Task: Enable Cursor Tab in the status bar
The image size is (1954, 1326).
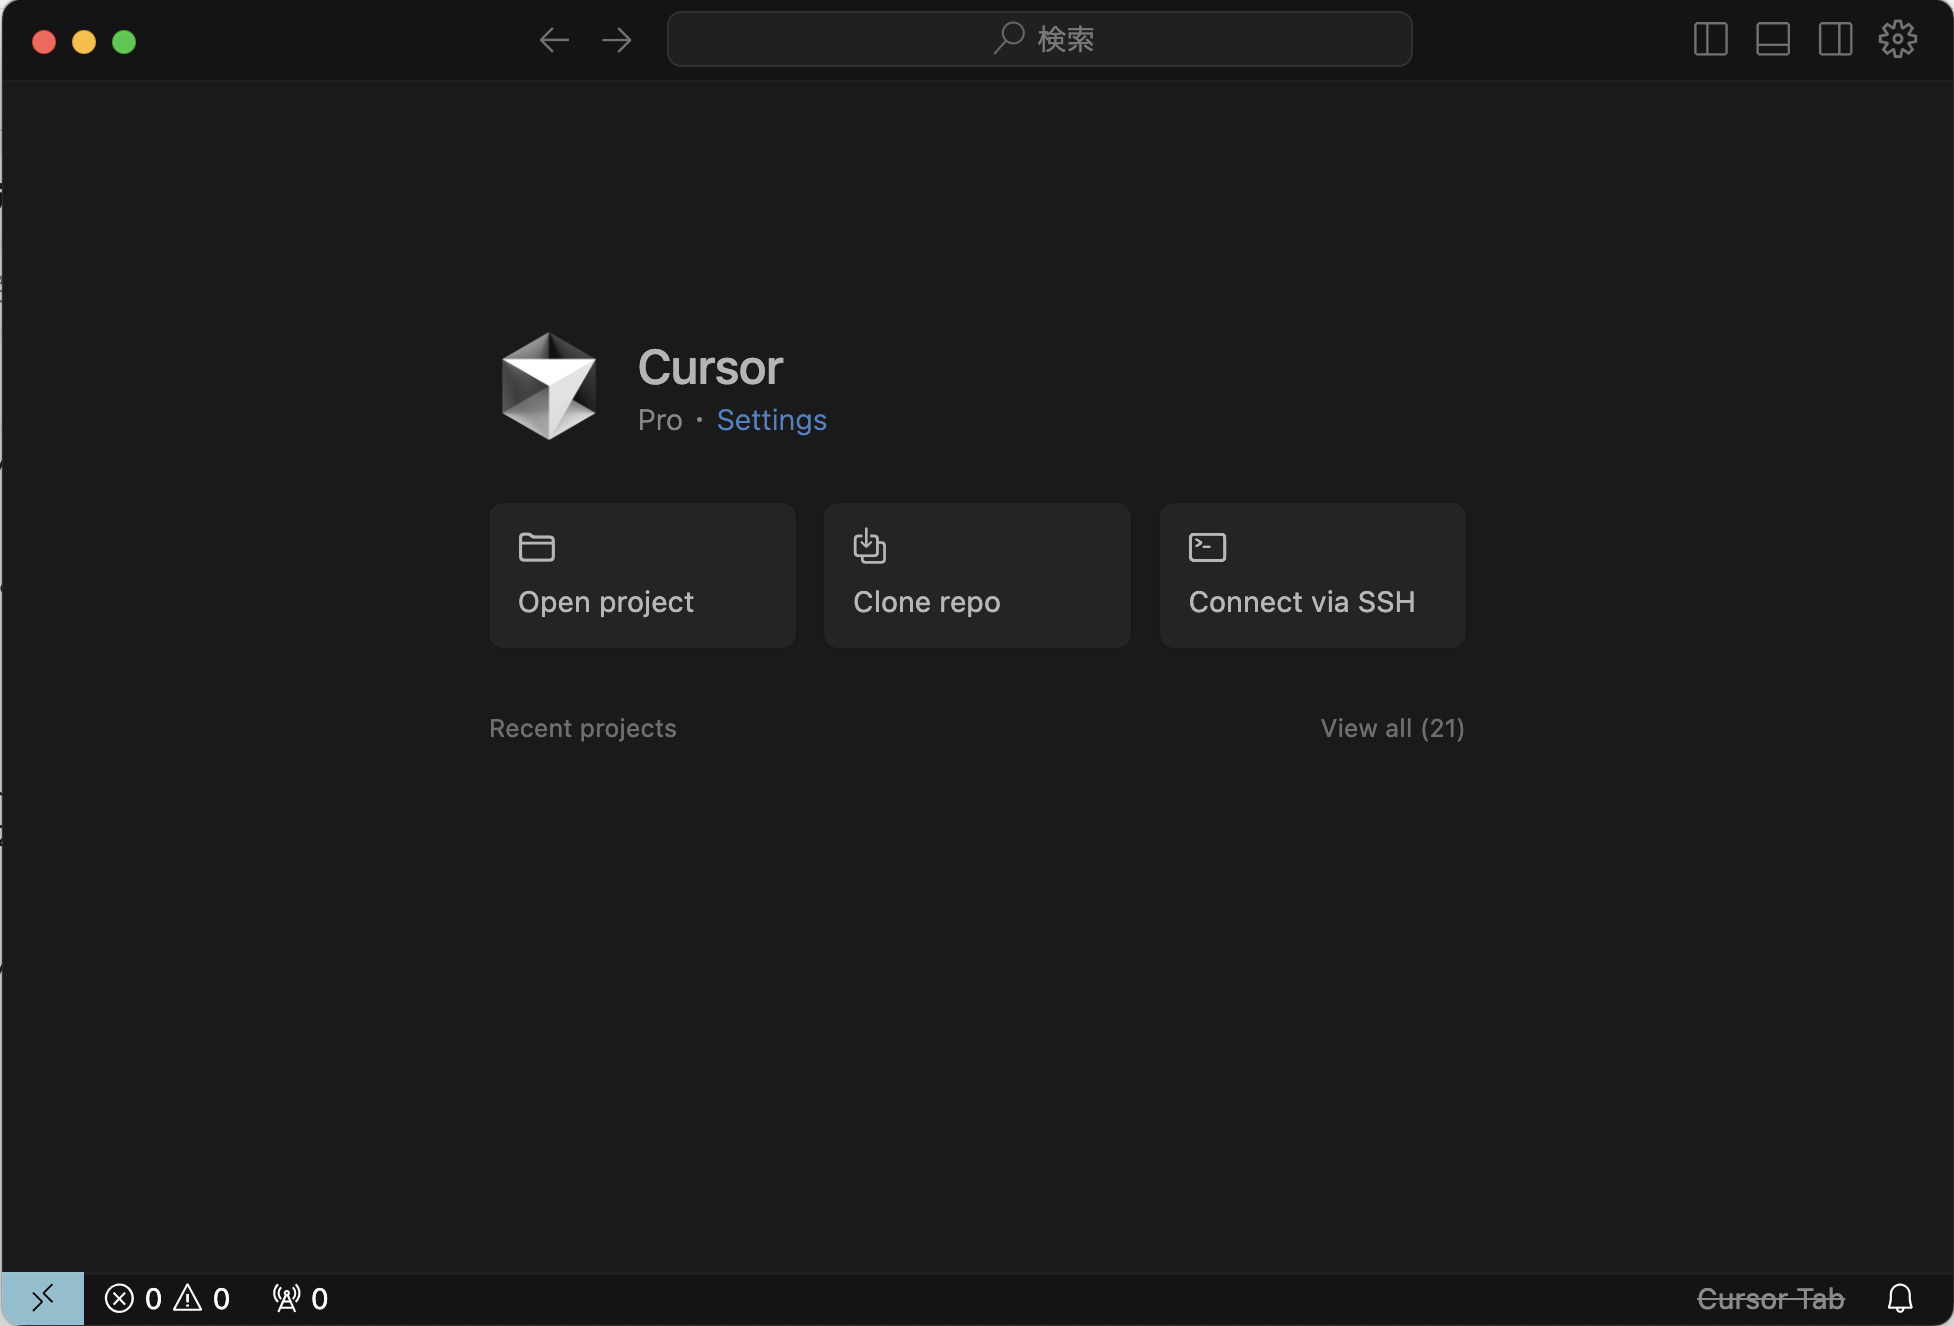Action: coord(1771,1297)
